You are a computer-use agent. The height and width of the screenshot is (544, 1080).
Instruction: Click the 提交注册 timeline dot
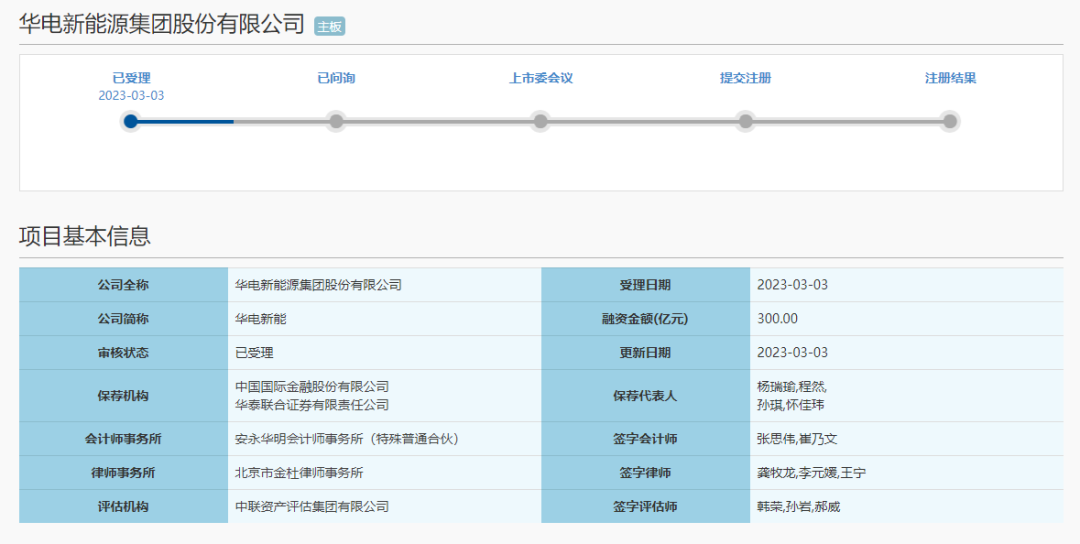click(745, 122)
